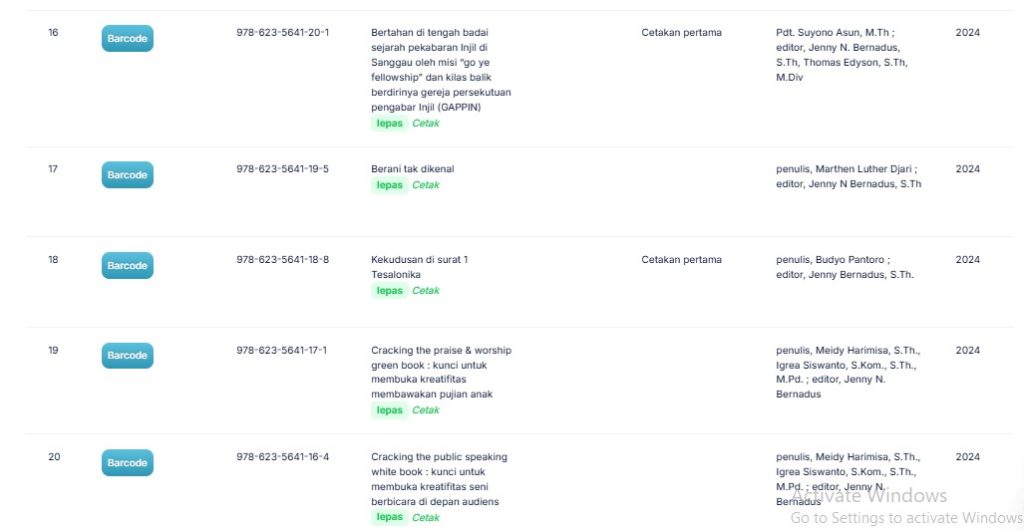Click lepas tag under Berani tak dikenal
The height and width of the screenshot is (531, 1024).
point(389,185)
